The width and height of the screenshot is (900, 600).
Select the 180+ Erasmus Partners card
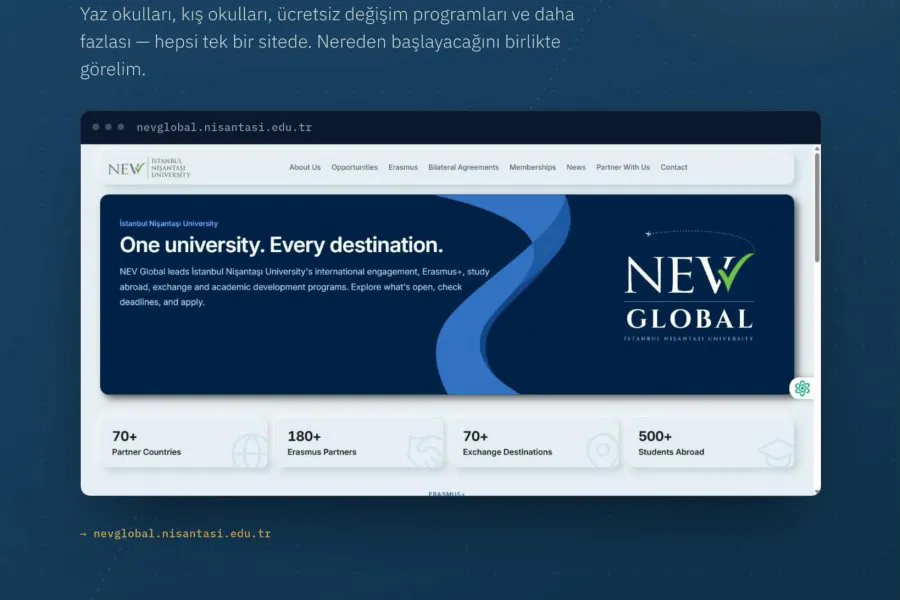coord(361,443)
